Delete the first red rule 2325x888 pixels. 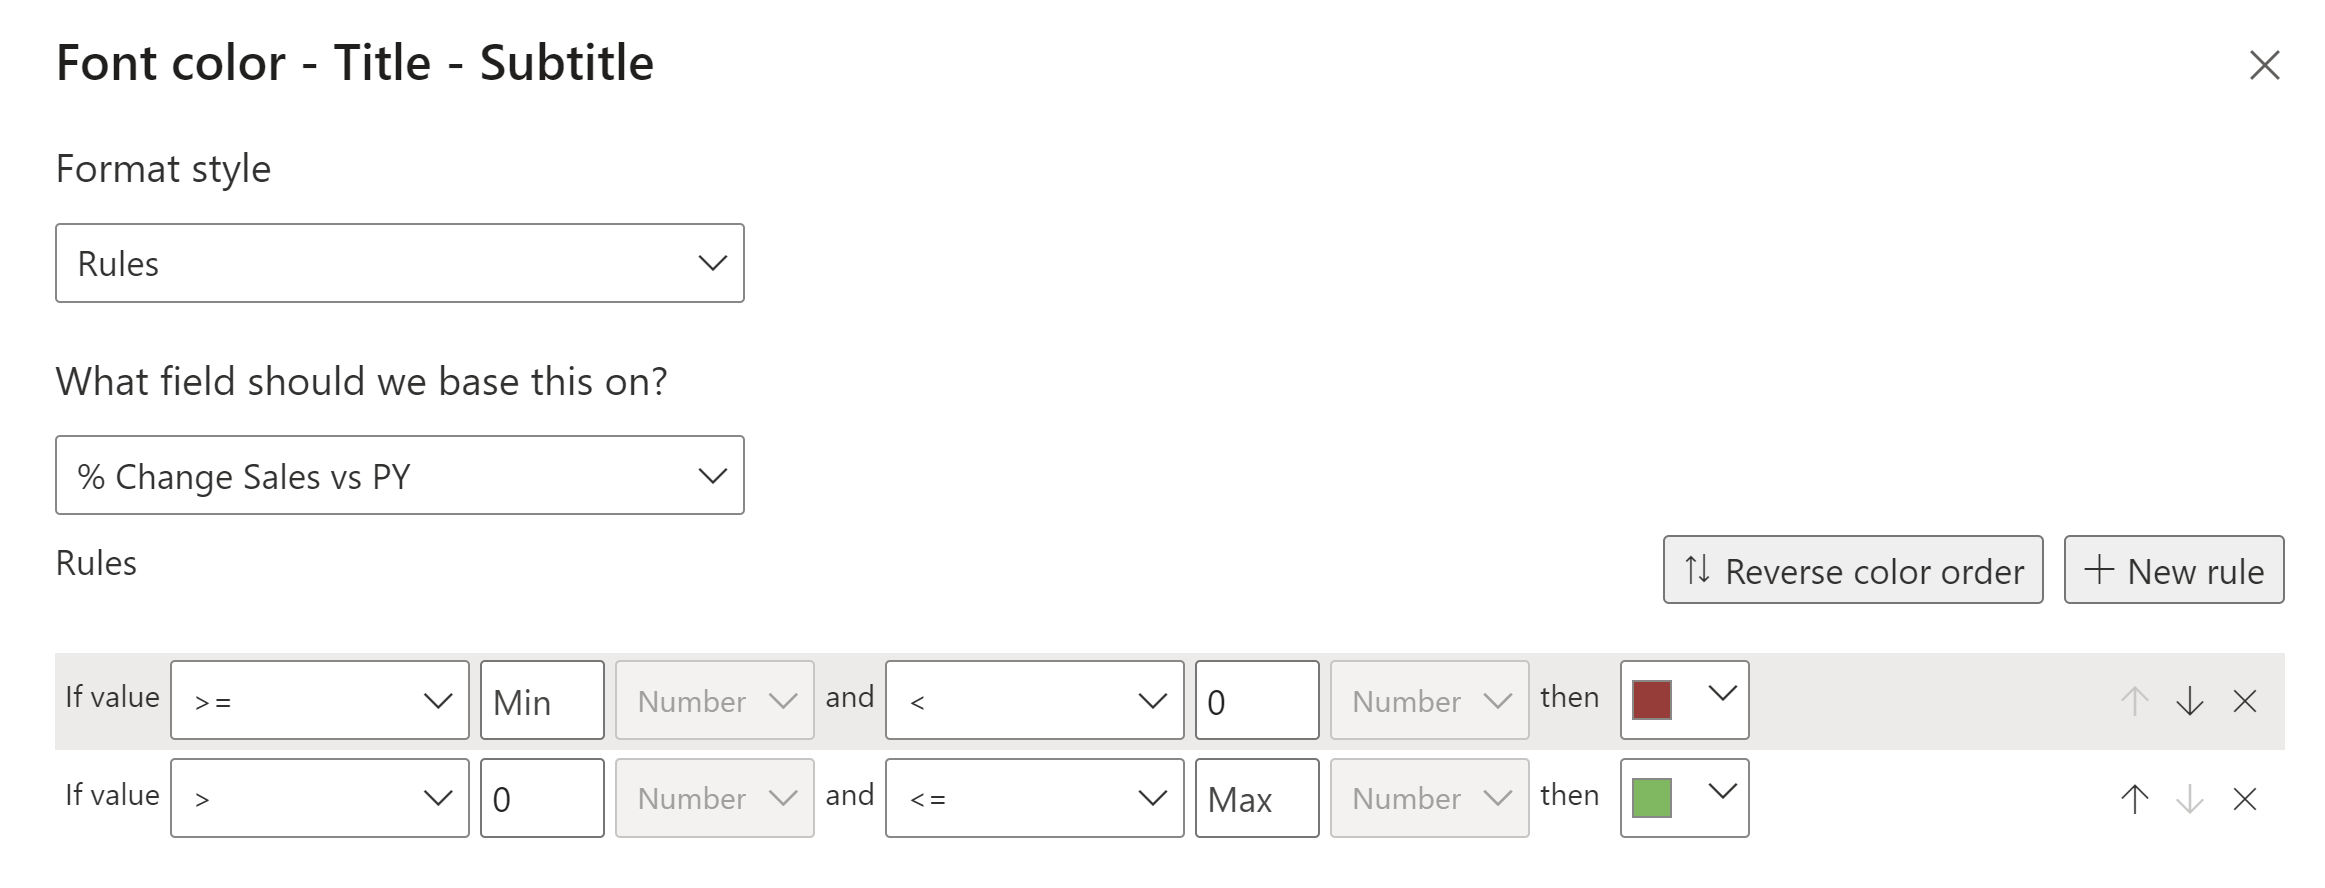click(2245, 701)
